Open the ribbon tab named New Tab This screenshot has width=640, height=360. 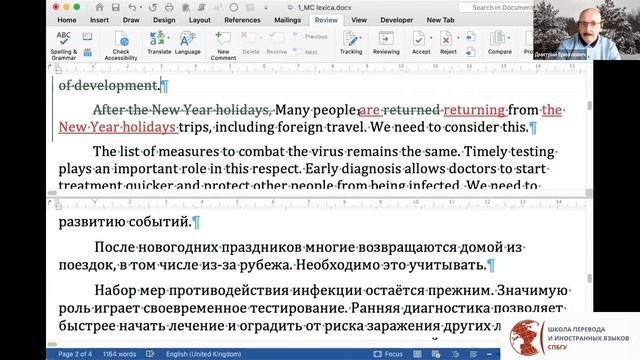[440, 20]
